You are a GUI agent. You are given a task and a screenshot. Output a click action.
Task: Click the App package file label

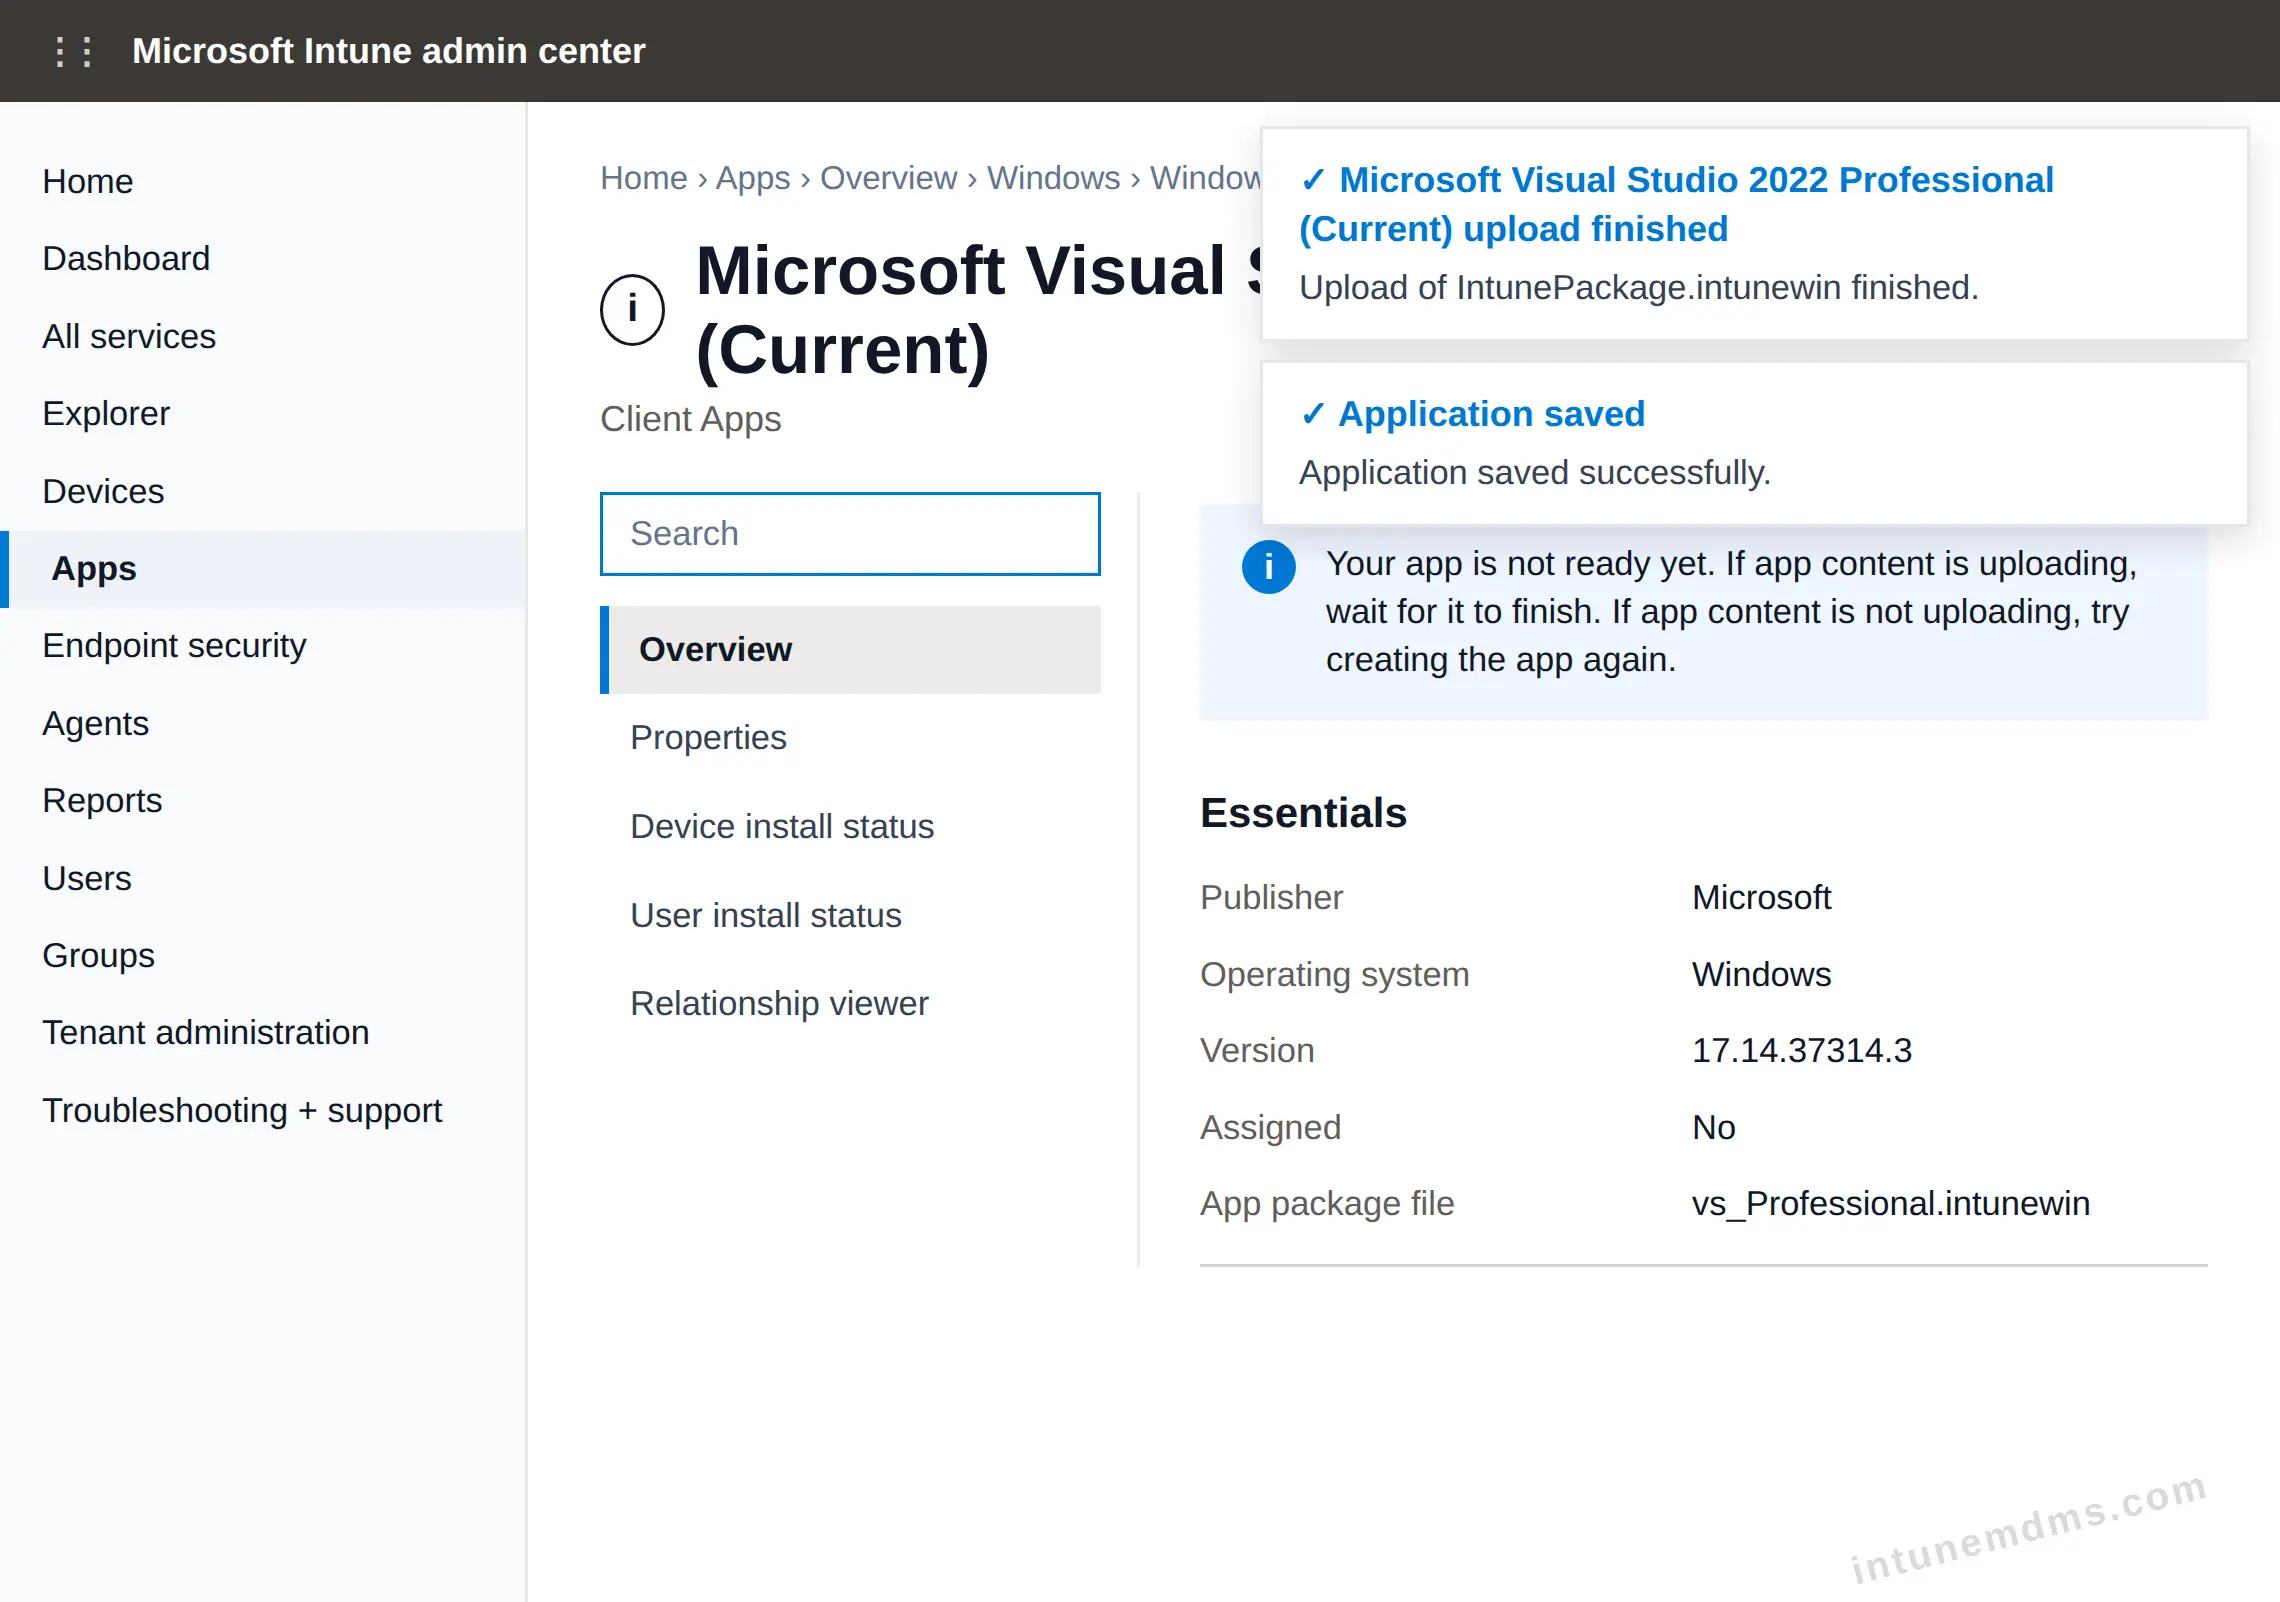click(x=1327, y=1204)
